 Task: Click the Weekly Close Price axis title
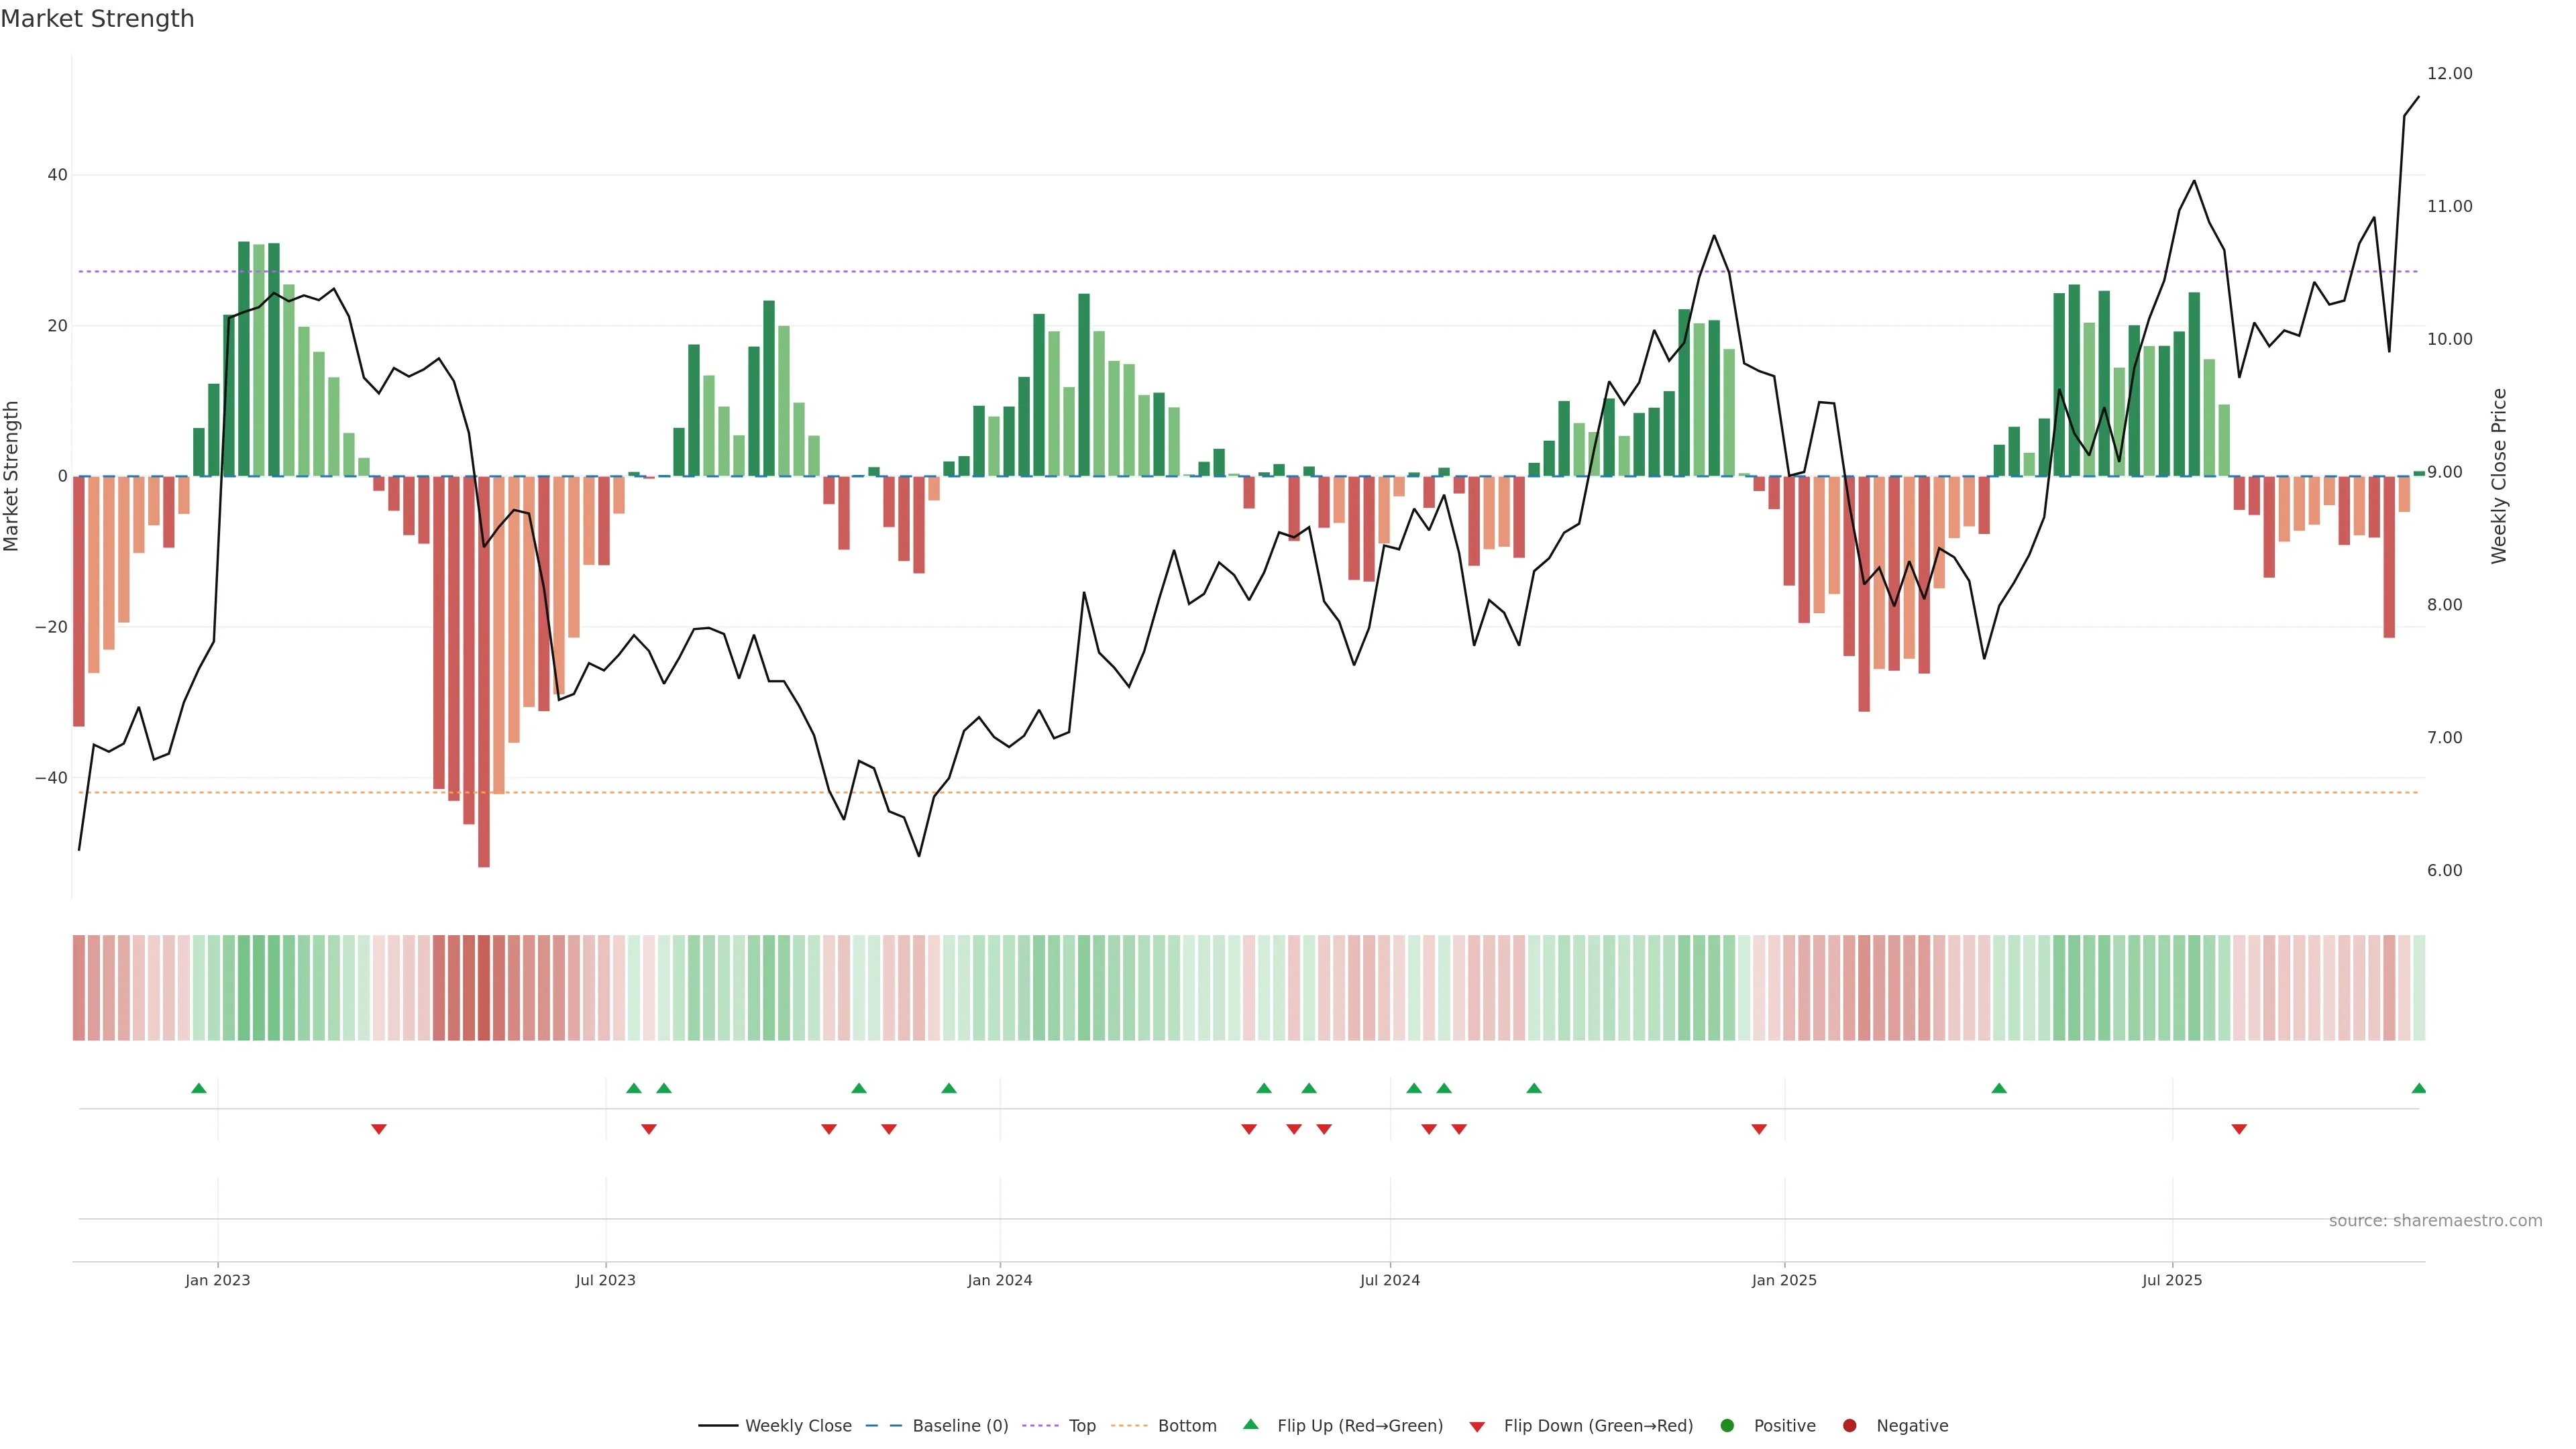coord(2499,476)
